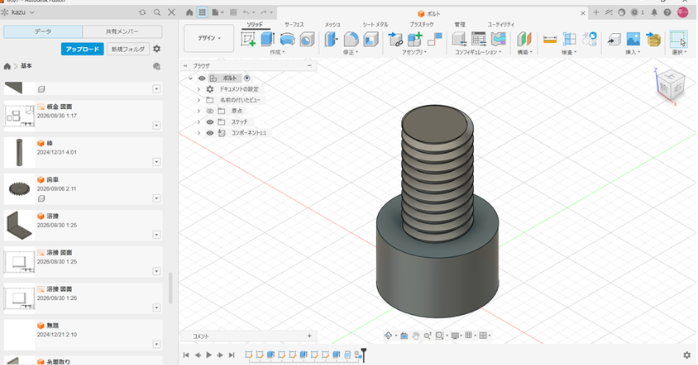Open the notifications bell icon
The width and height of the screenshot is (698, 365).
point(654,12)
